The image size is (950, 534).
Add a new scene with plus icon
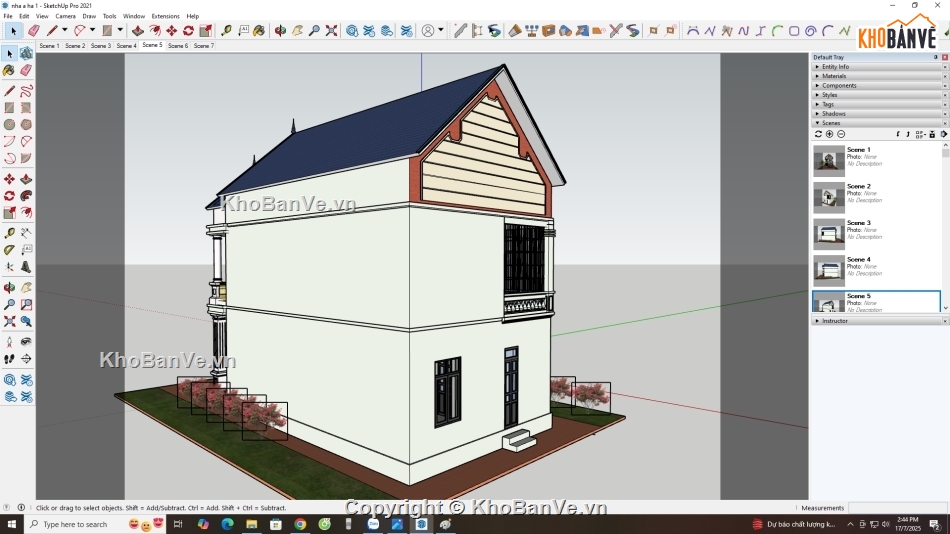coord(829,134)
